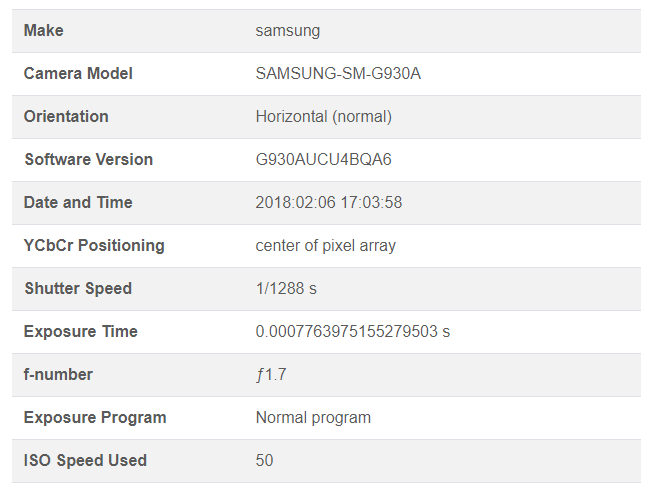
Task: Select the 2018:02:06 17:03:58 timestamp
Action: [329, 203]
